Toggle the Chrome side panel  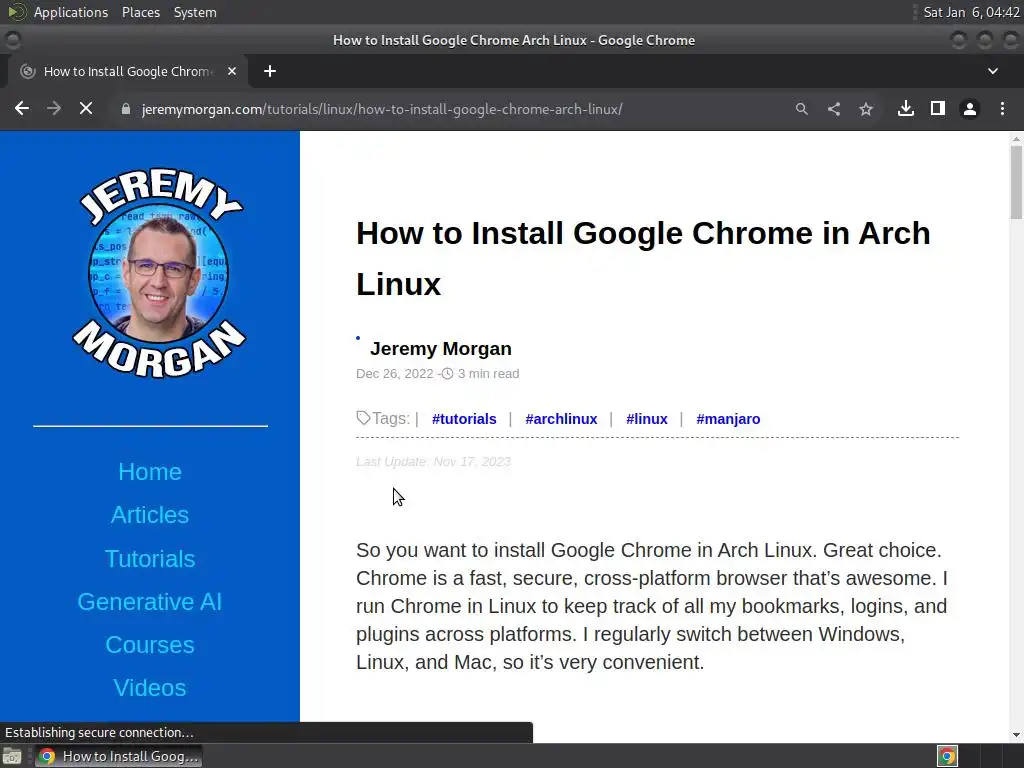tap(937, 108)
